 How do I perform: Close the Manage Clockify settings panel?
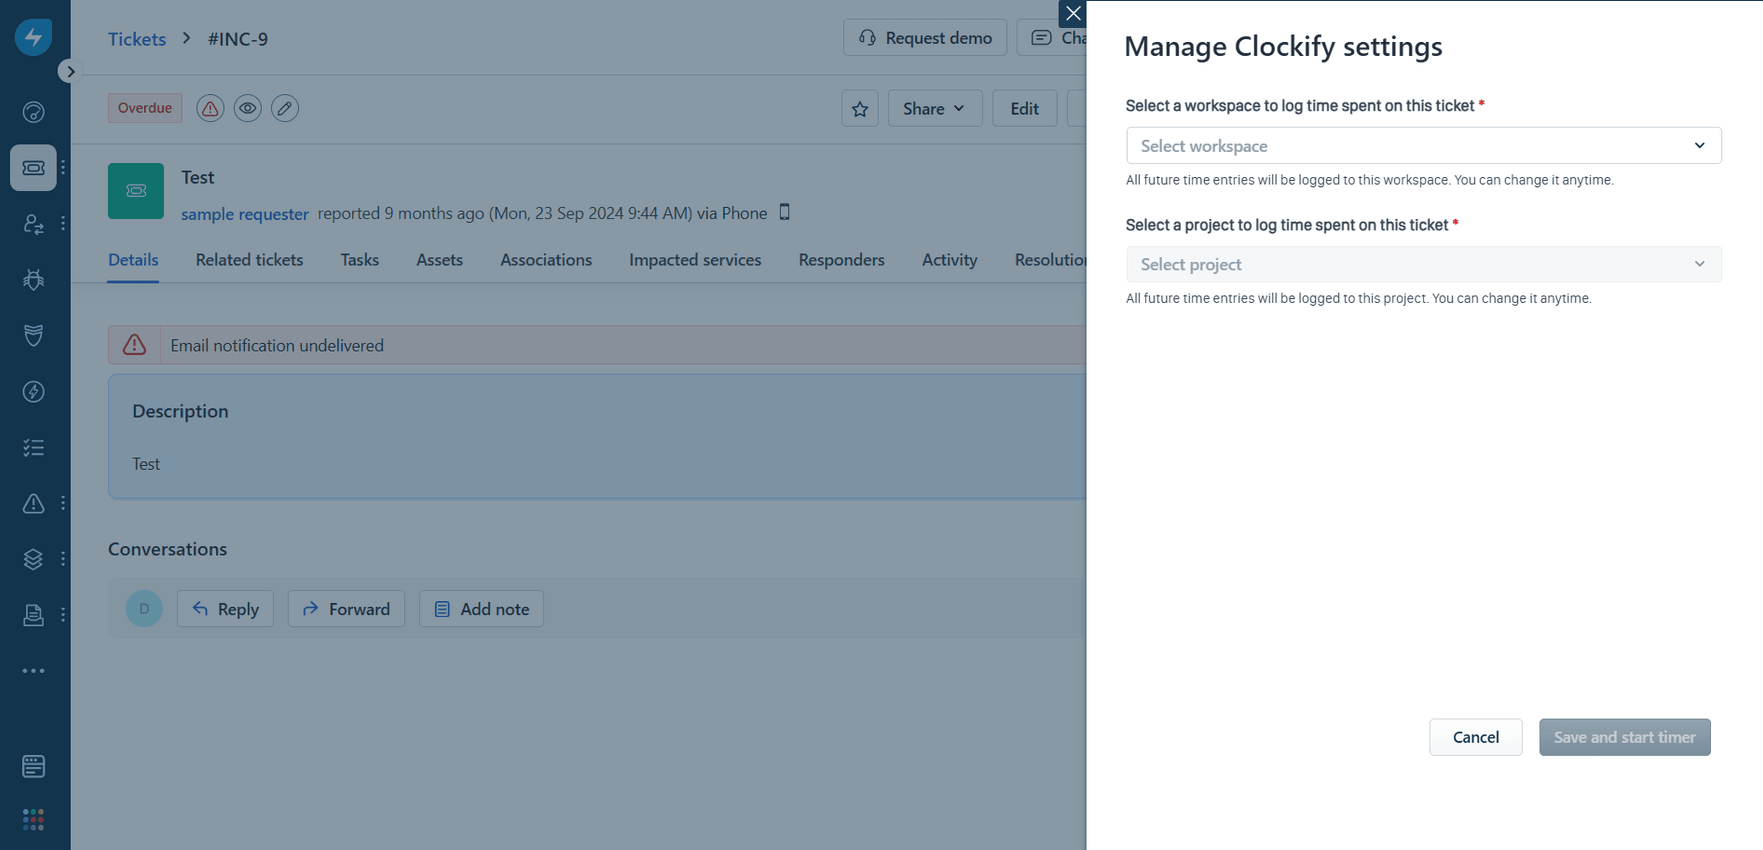tap(1073, 14)
